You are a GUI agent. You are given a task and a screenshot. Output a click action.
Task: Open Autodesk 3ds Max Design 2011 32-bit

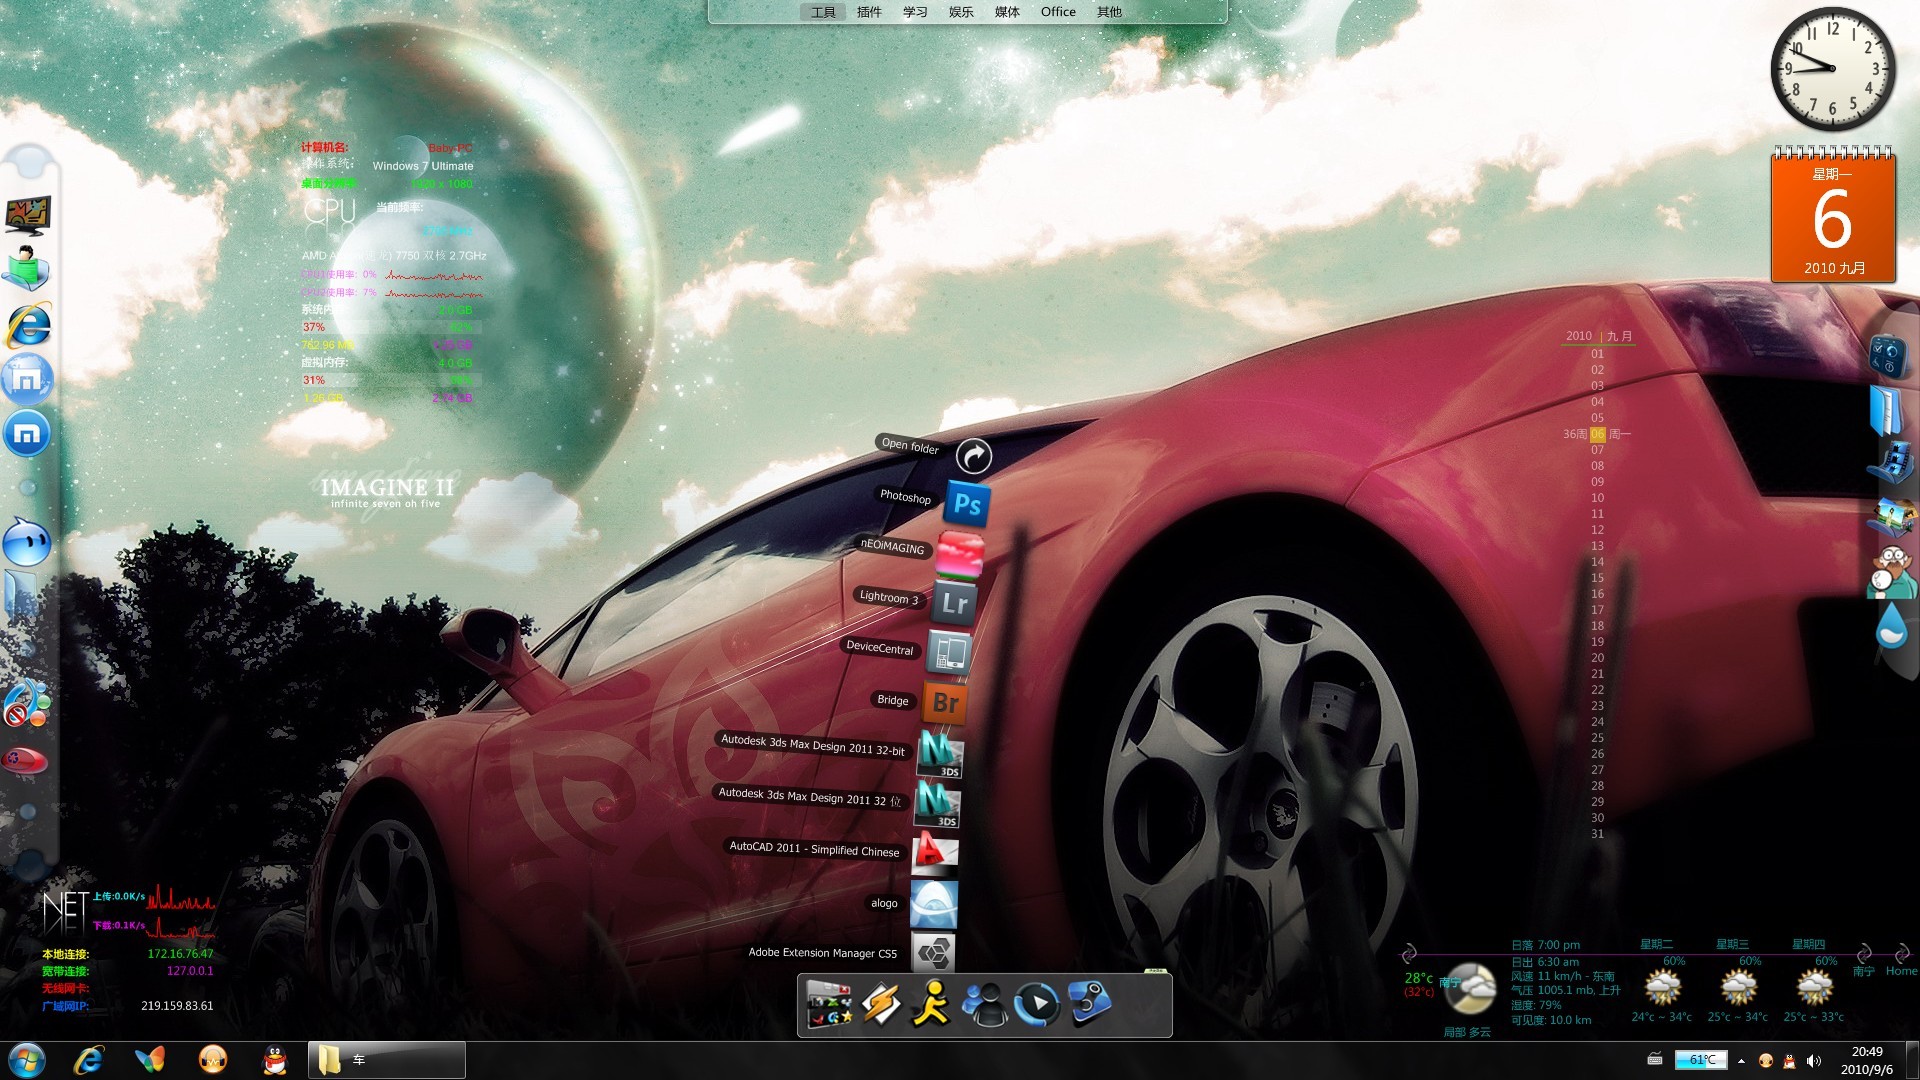[941, 755]
